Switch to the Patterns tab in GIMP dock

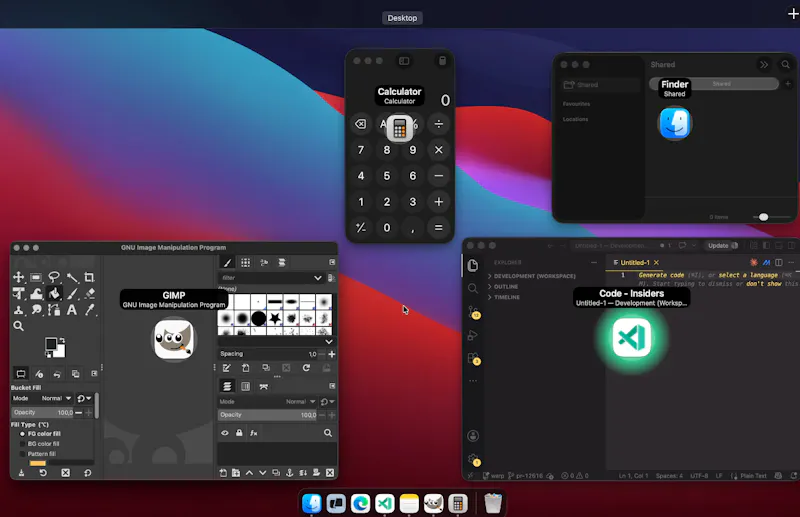[245, 262]
